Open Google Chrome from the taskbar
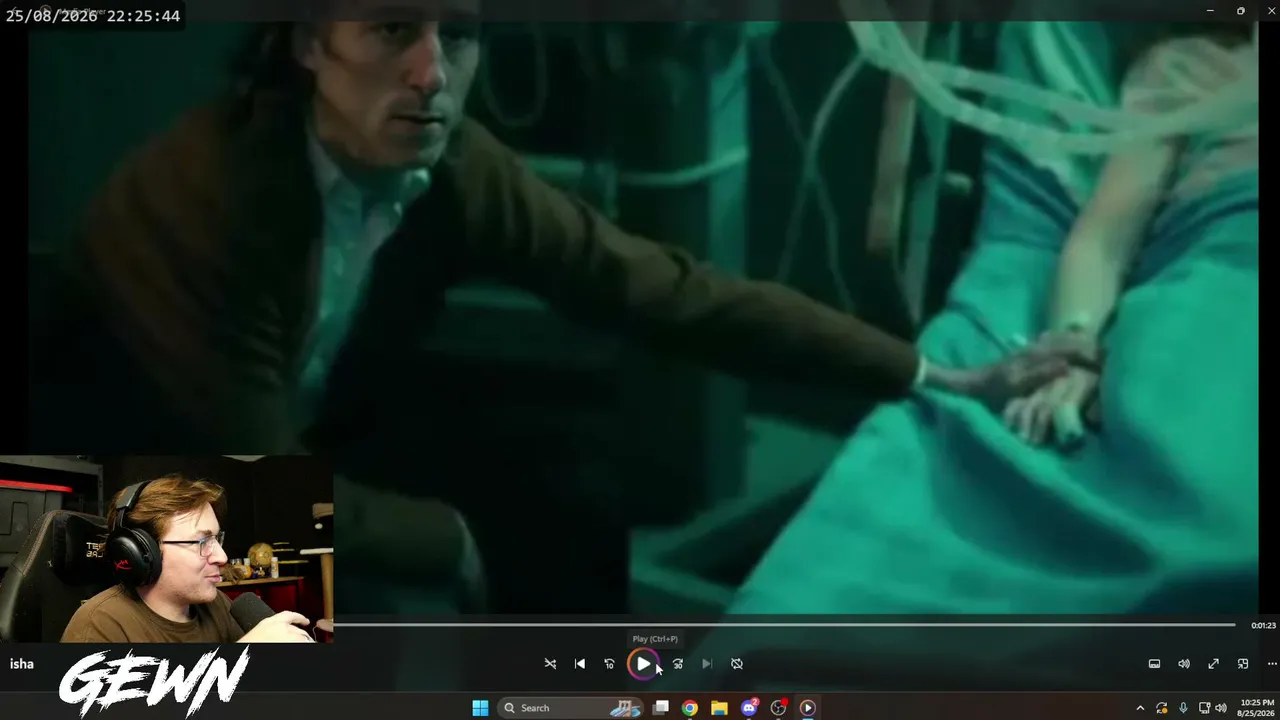The width and height of the screenshot is (1280, 720). [690, 708]
